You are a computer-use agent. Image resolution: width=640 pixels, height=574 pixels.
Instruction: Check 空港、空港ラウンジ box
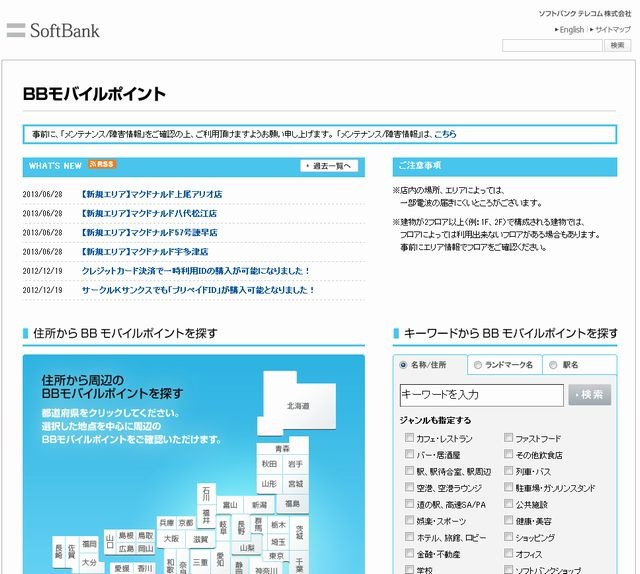[409, 487]
